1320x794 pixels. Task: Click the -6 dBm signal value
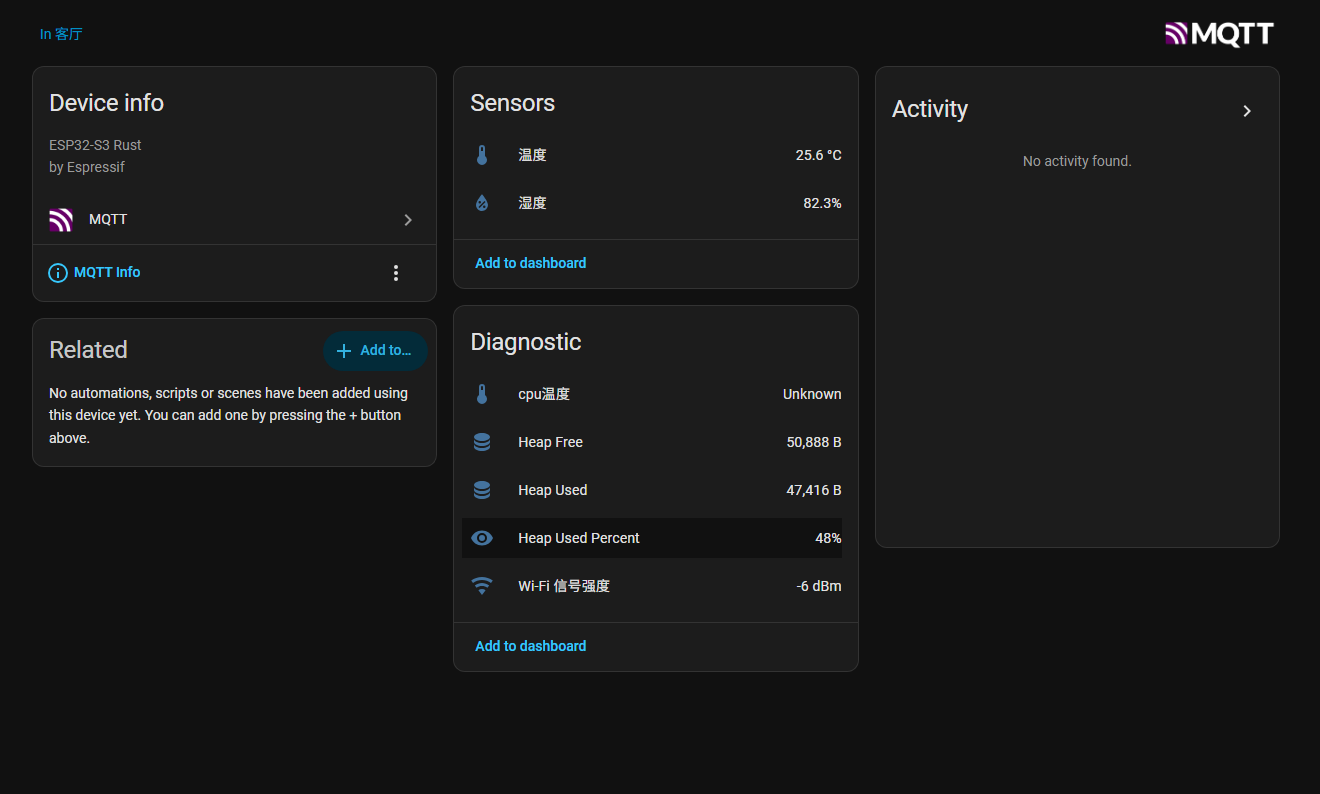pos(819,586)
